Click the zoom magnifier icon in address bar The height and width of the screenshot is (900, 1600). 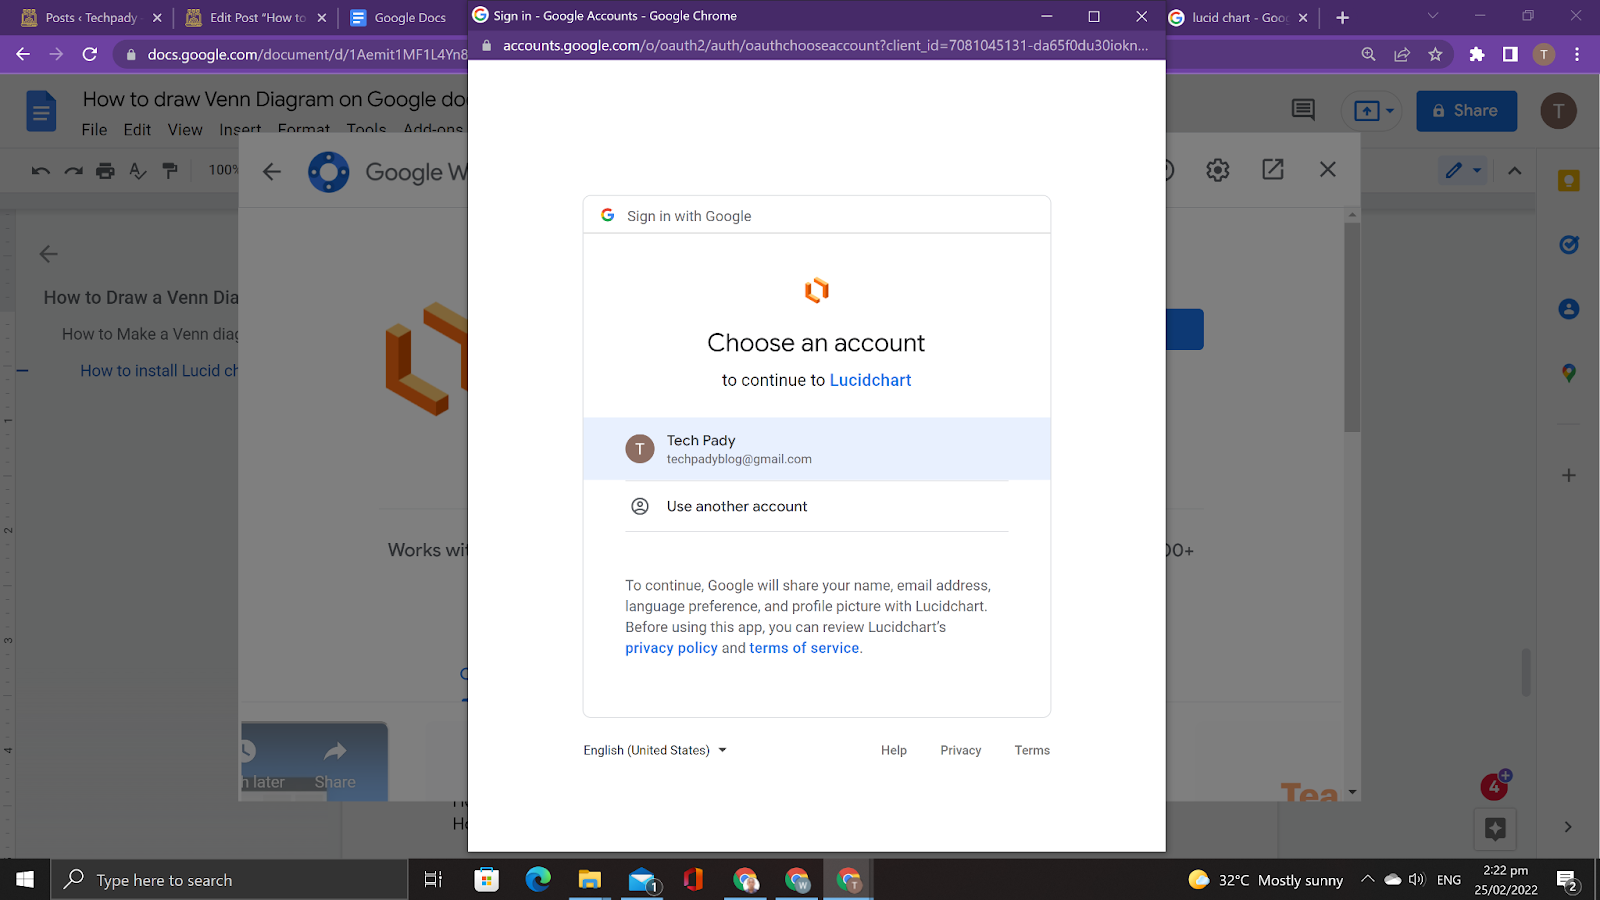1368,54
